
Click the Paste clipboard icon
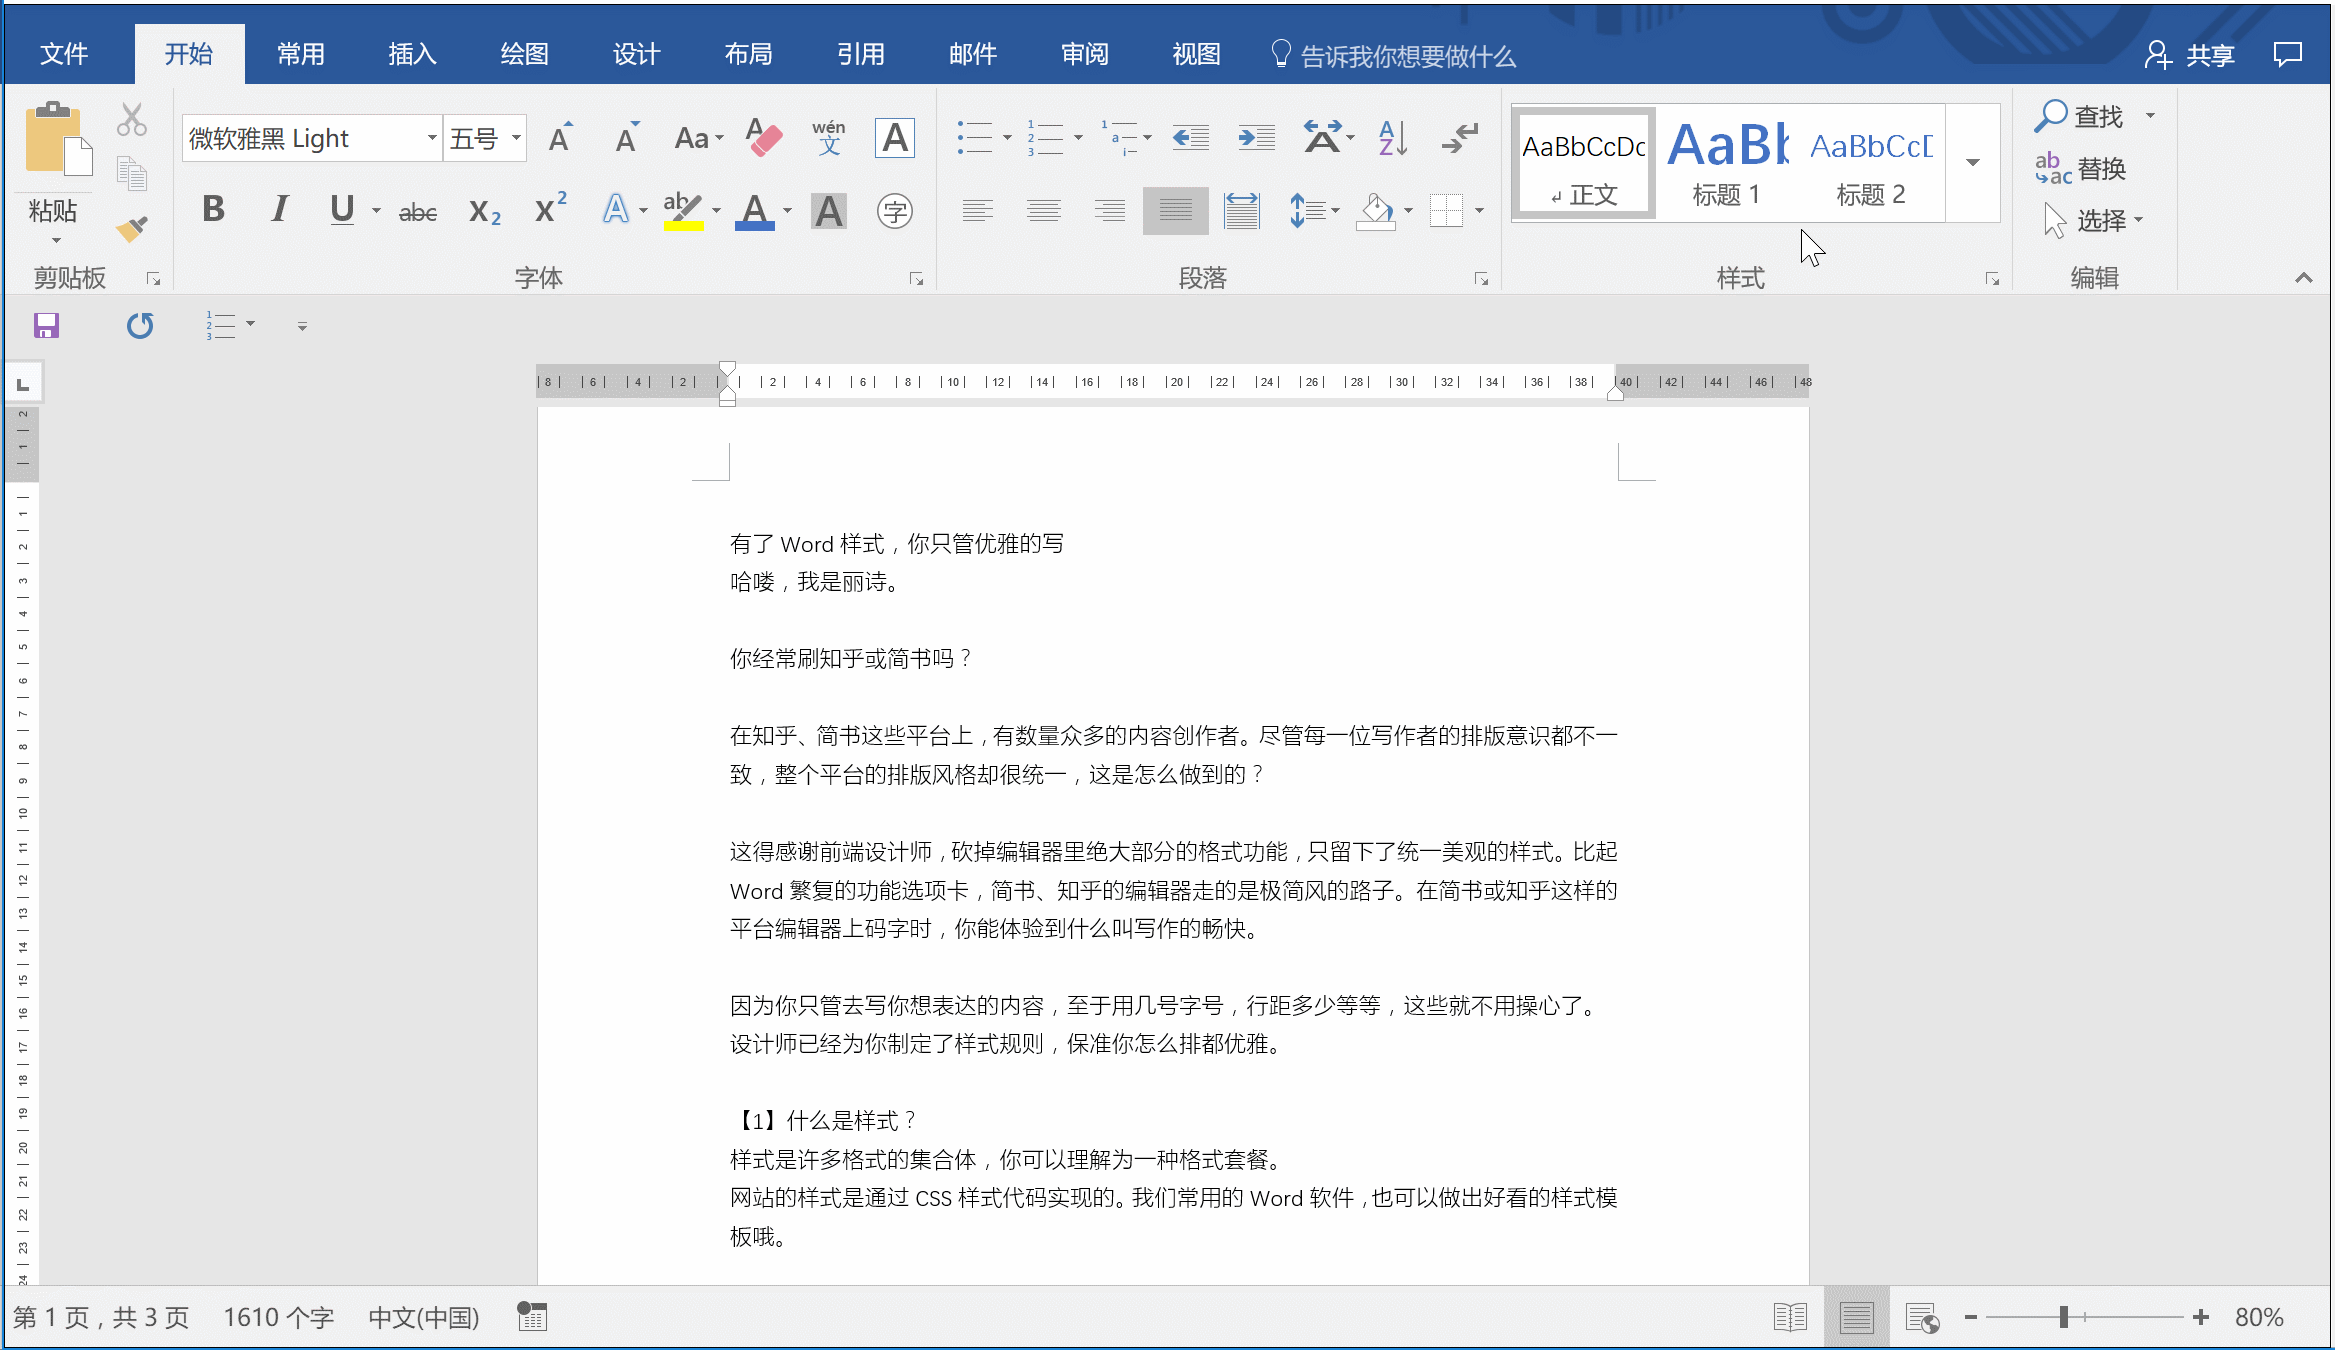tap(58, 139)
